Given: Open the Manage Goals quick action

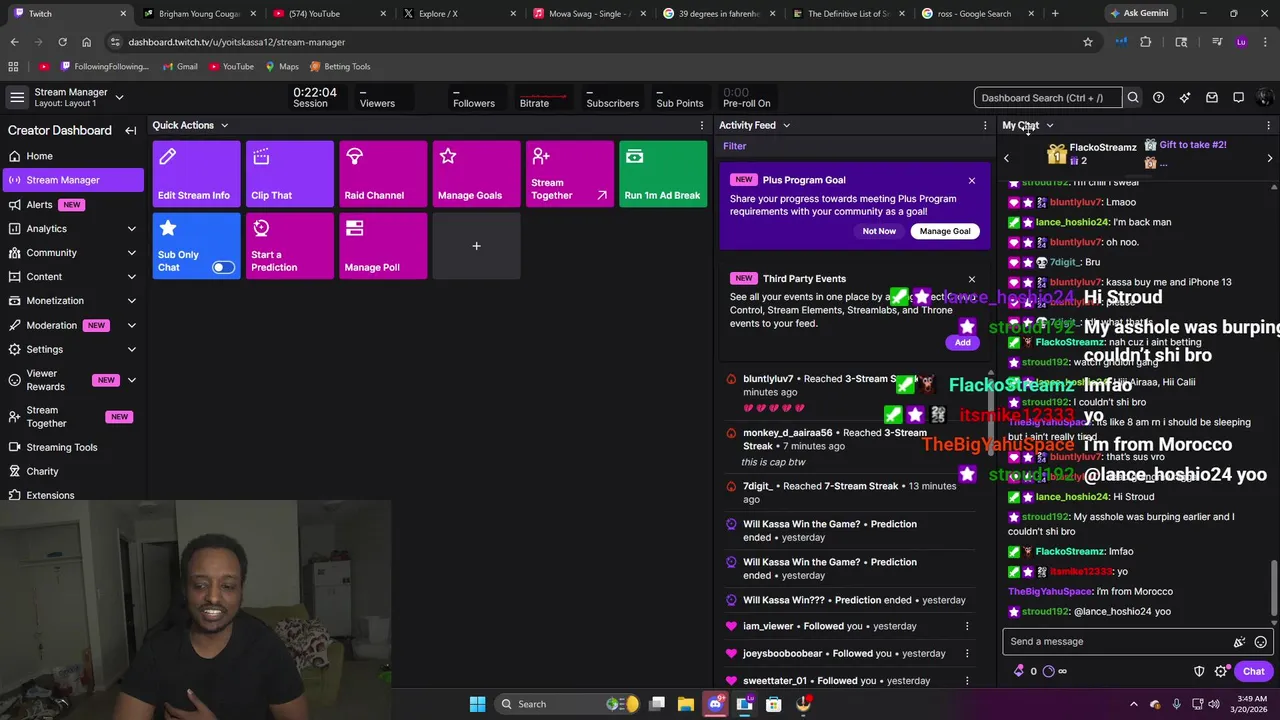Looking at the screenshot, I should point(477,174).
